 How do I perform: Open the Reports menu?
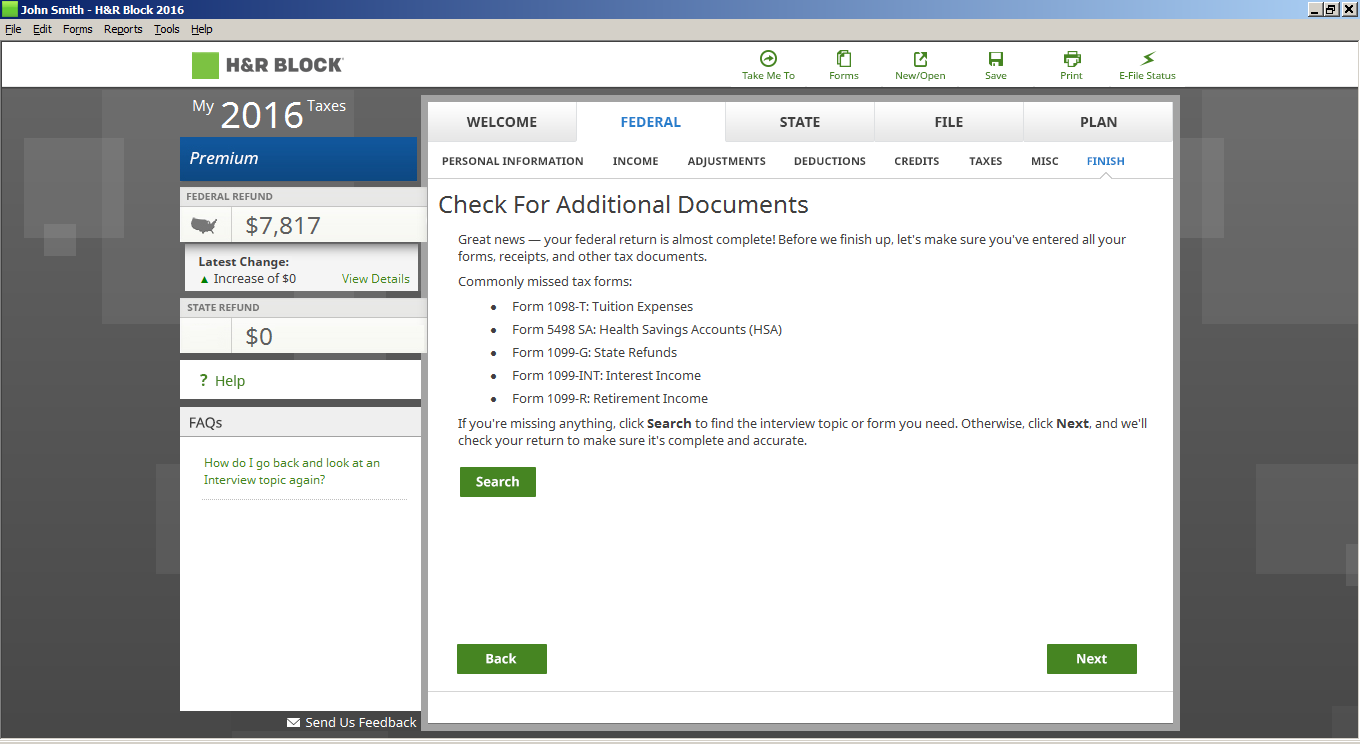tap(123, 29)
